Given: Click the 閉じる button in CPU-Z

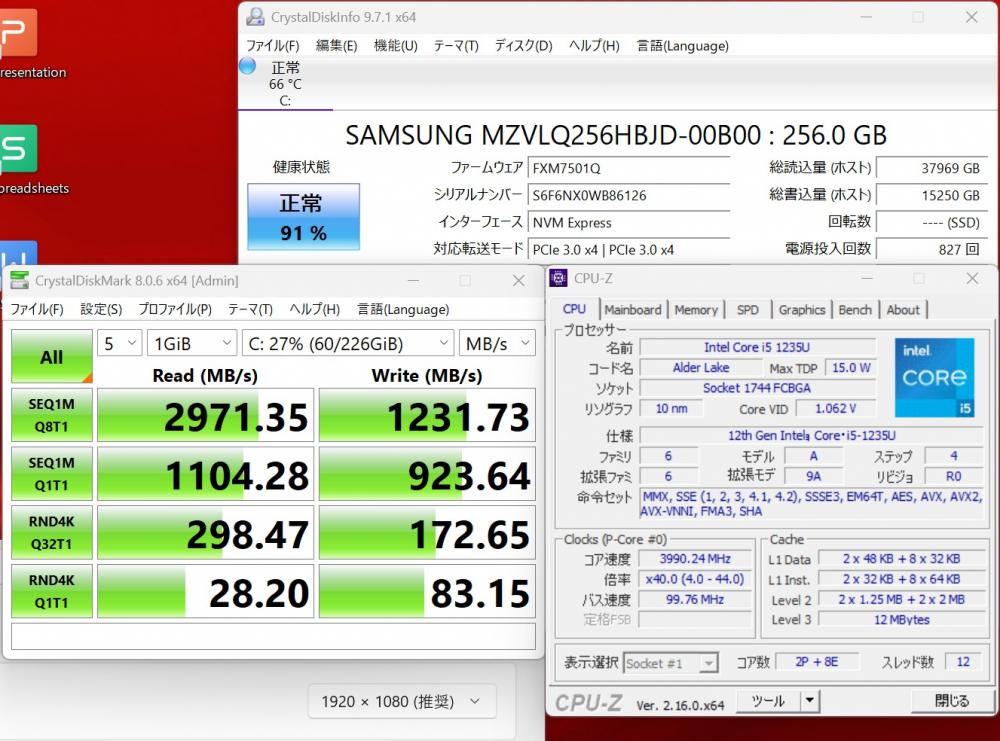Looking at the screenshot, I should 951,701.
